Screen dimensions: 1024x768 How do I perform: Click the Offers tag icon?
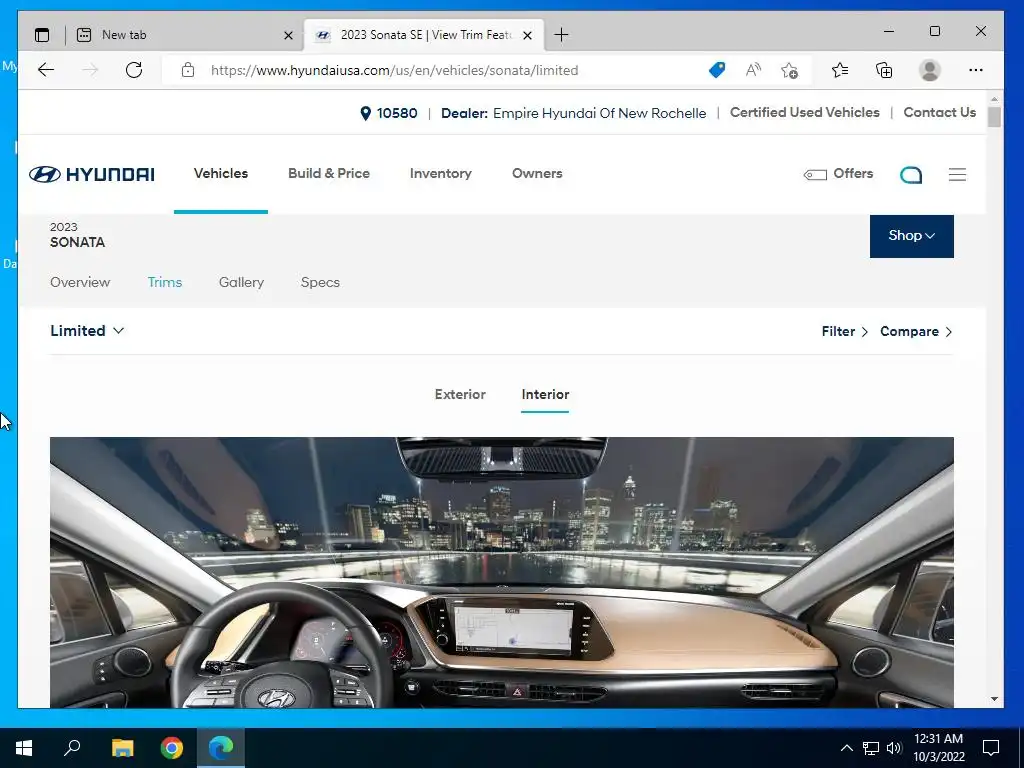[x=815, y=174]
